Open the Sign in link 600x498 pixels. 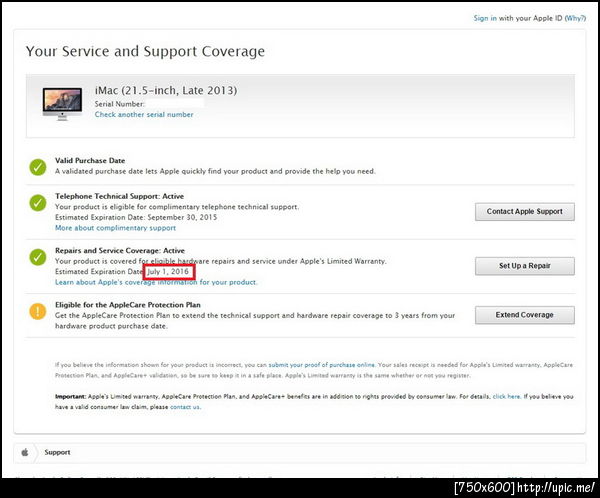(x=485, y=18)
